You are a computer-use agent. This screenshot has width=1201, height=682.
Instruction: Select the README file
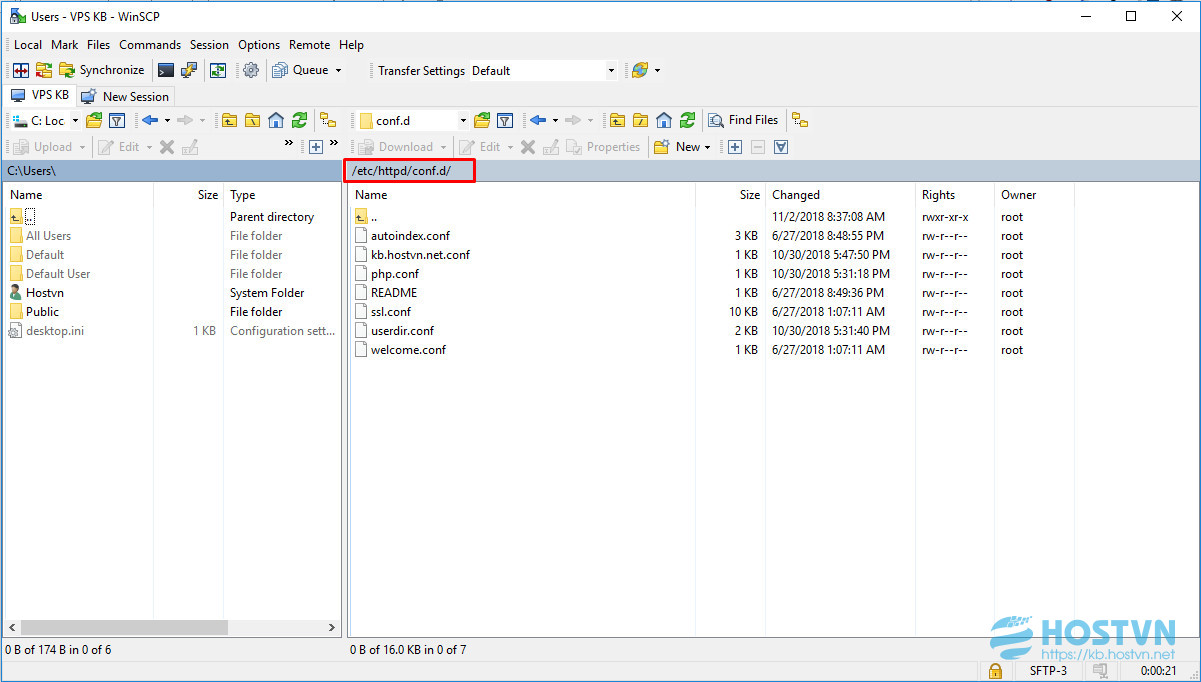[x=394, y=293]
